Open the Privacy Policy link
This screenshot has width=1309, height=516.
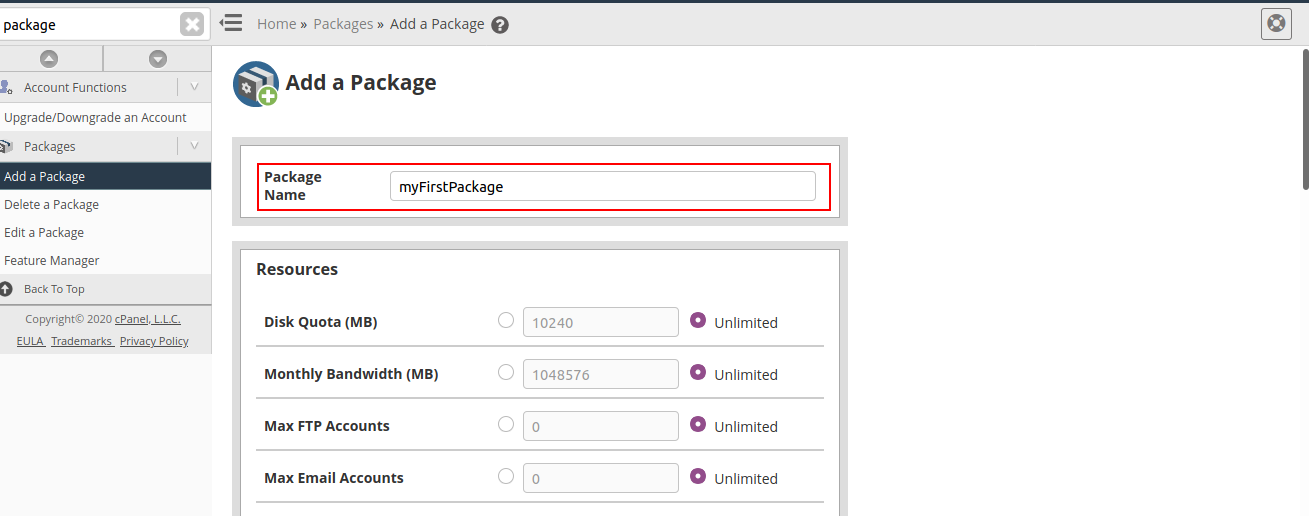pos(154,341)
